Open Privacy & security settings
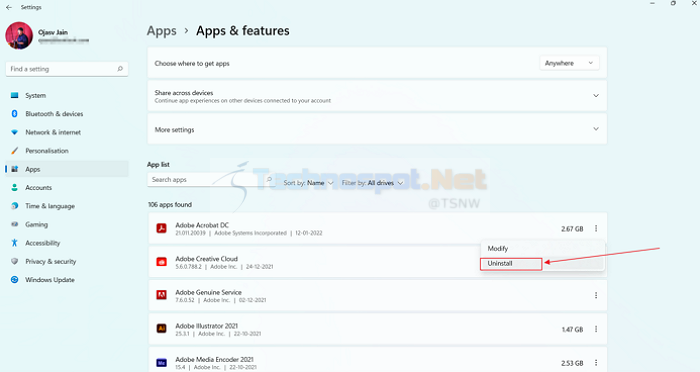Viewport: 700px width, 372px height. (x=67, y=261)
